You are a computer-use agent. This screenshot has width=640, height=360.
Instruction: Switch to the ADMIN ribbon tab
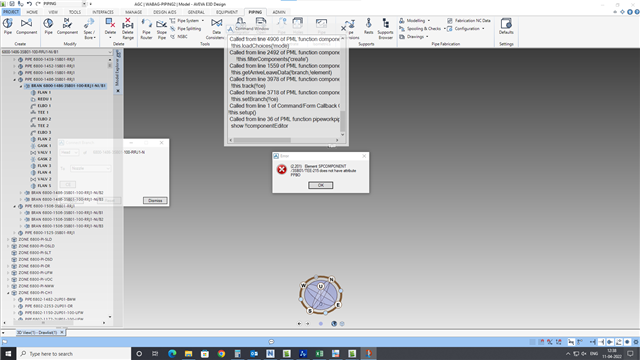(x=279, y=12)
